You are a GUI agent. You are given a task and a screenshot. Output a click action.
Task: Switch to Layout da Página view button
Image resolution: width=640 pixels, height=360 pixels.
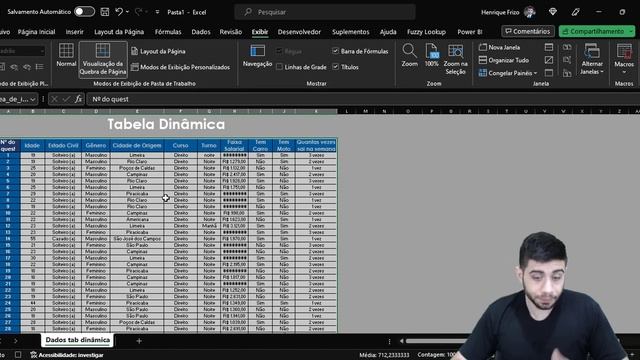[x=158, y=51]
